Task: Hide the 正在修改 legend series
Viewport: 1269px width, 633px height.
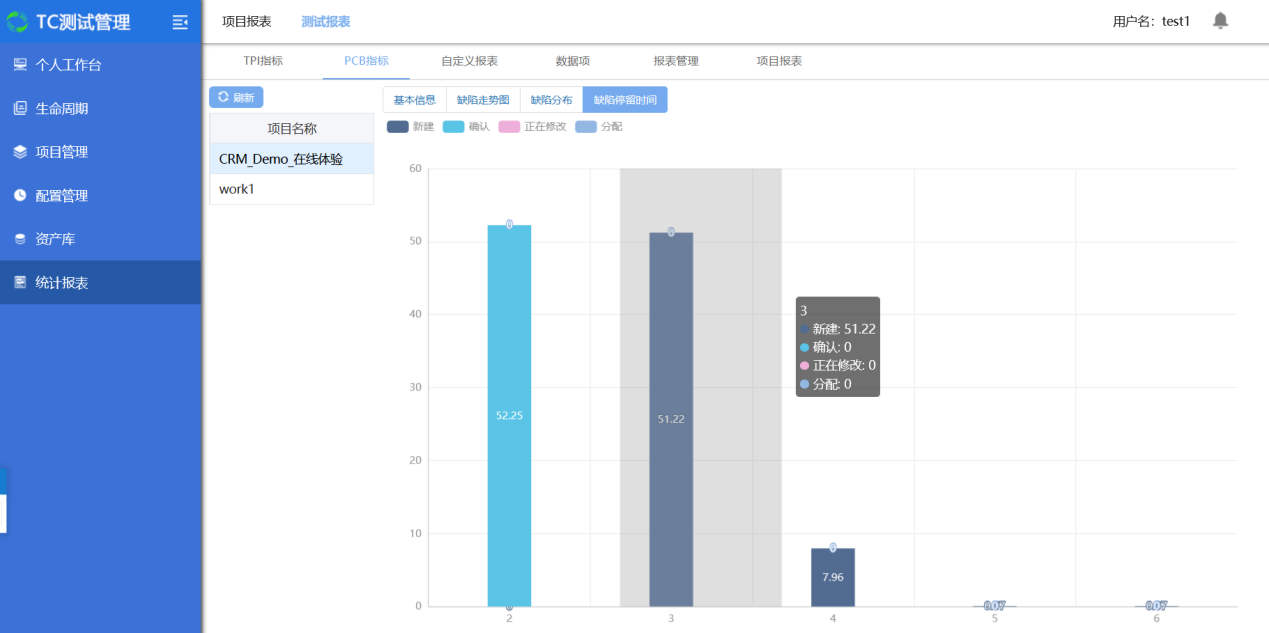Action: 510,127
